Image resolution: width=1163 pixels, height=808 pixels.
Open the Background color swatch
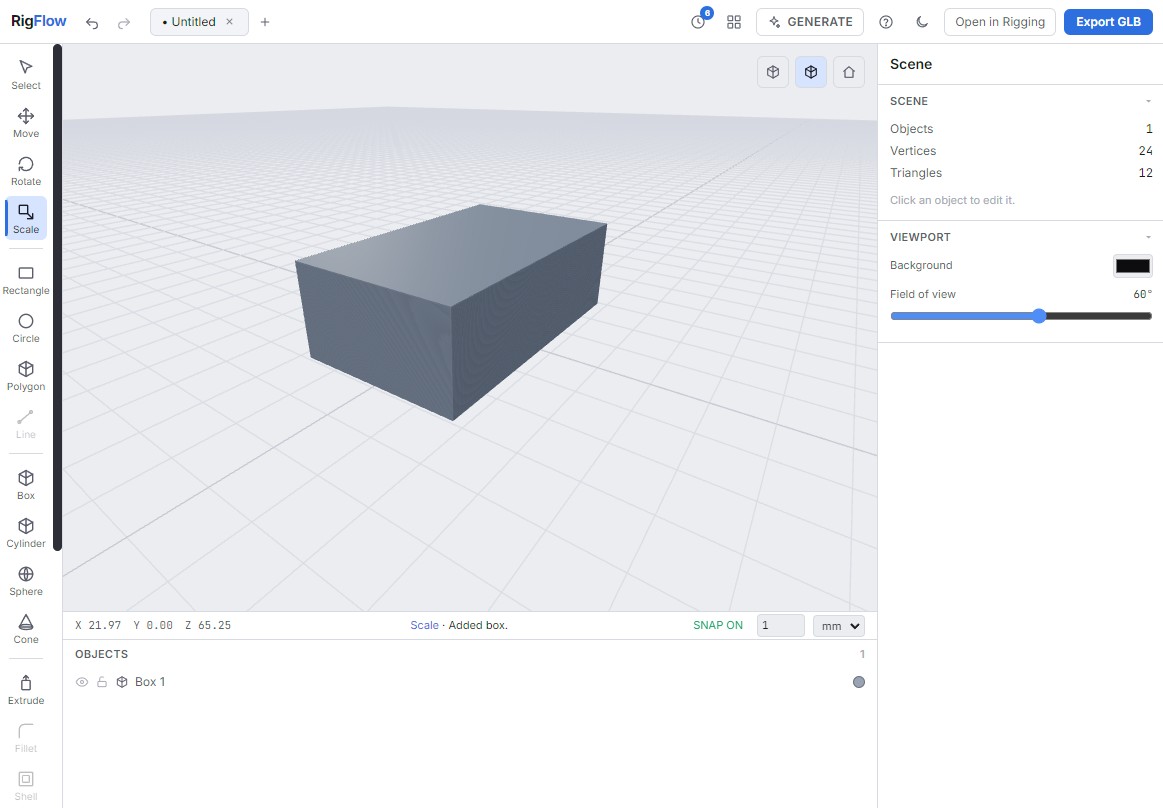(1133, 266)
